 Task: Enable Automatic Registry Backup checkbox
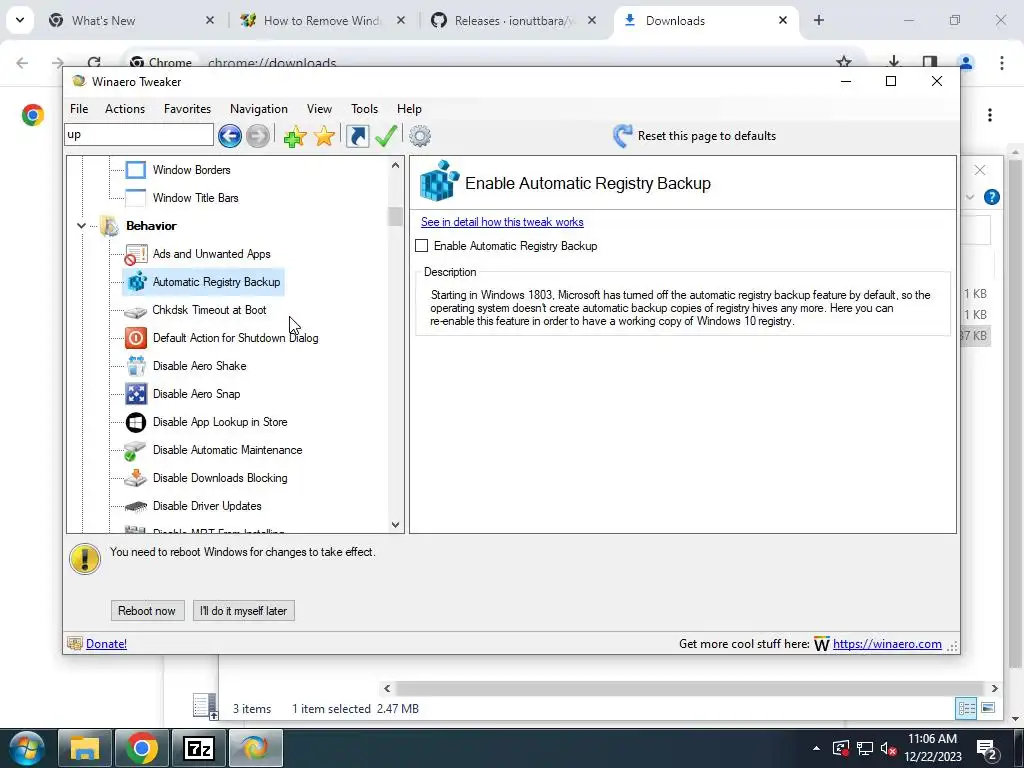[422, 246]
